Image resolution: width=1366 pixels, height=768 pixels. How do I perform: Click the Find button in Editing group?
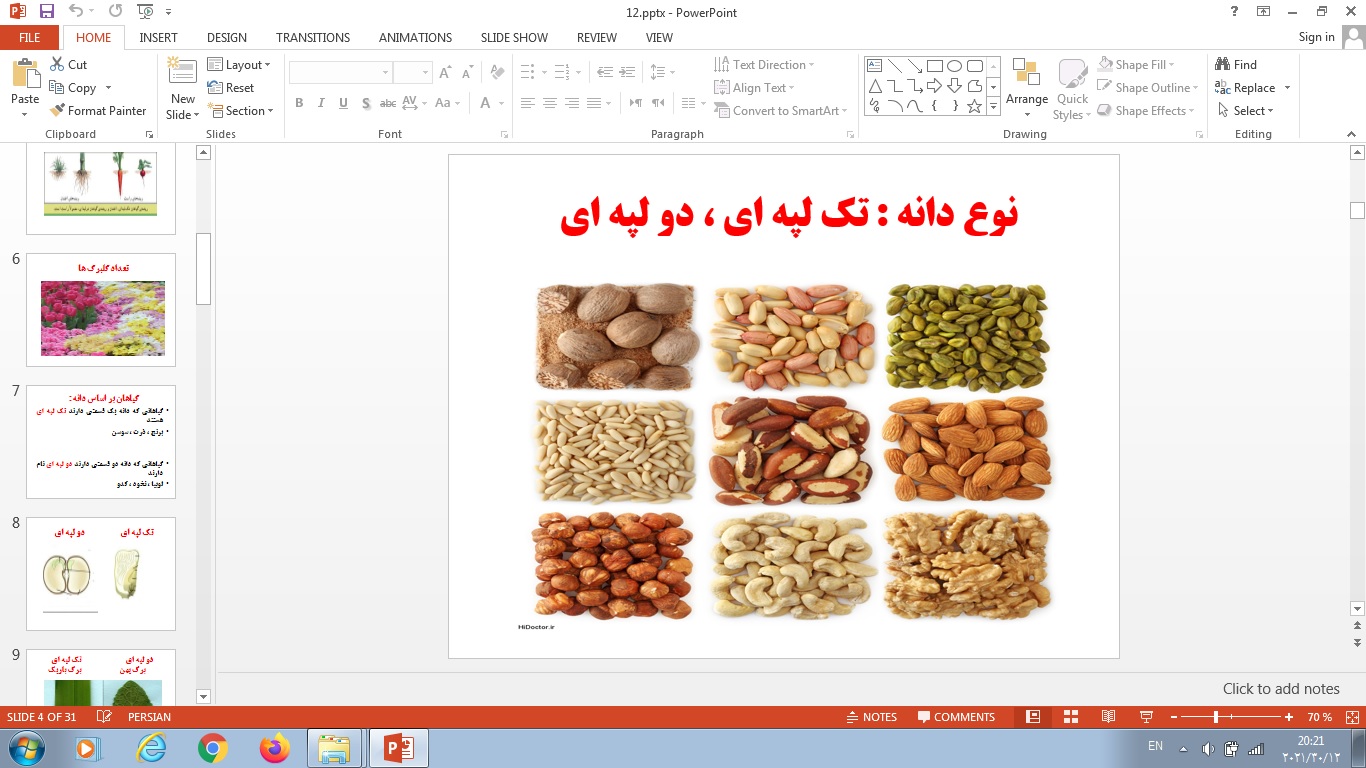point(1236,64)
